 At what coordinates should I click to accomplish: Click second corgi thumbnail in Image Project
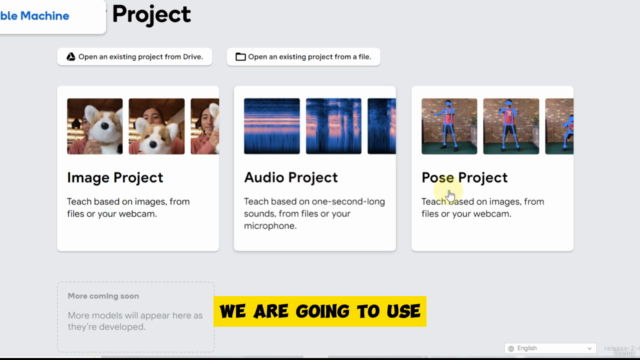tap(157, 126)
